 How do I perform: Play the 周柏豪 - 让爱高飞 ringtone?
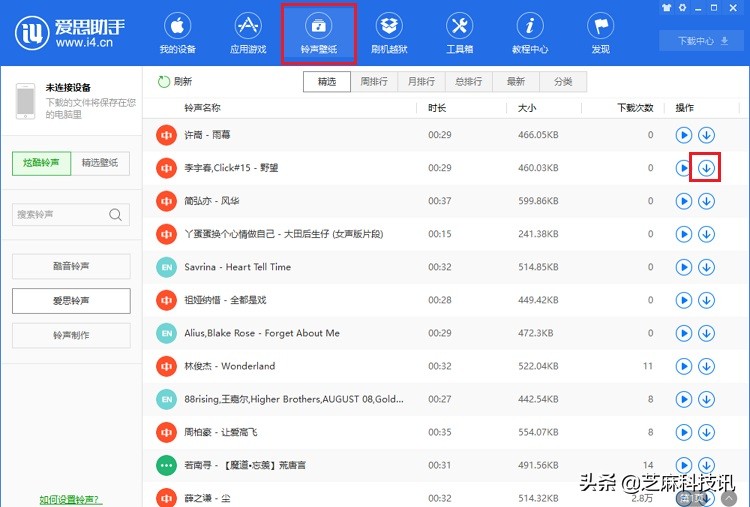(684, 432)
